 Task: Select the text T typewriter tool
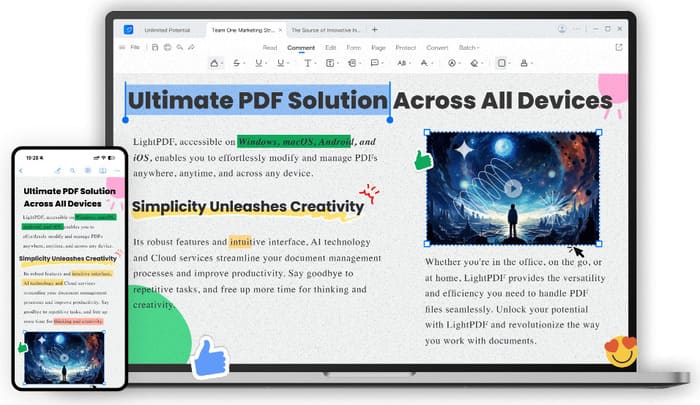pyautogui.click(x=308, y=63)
